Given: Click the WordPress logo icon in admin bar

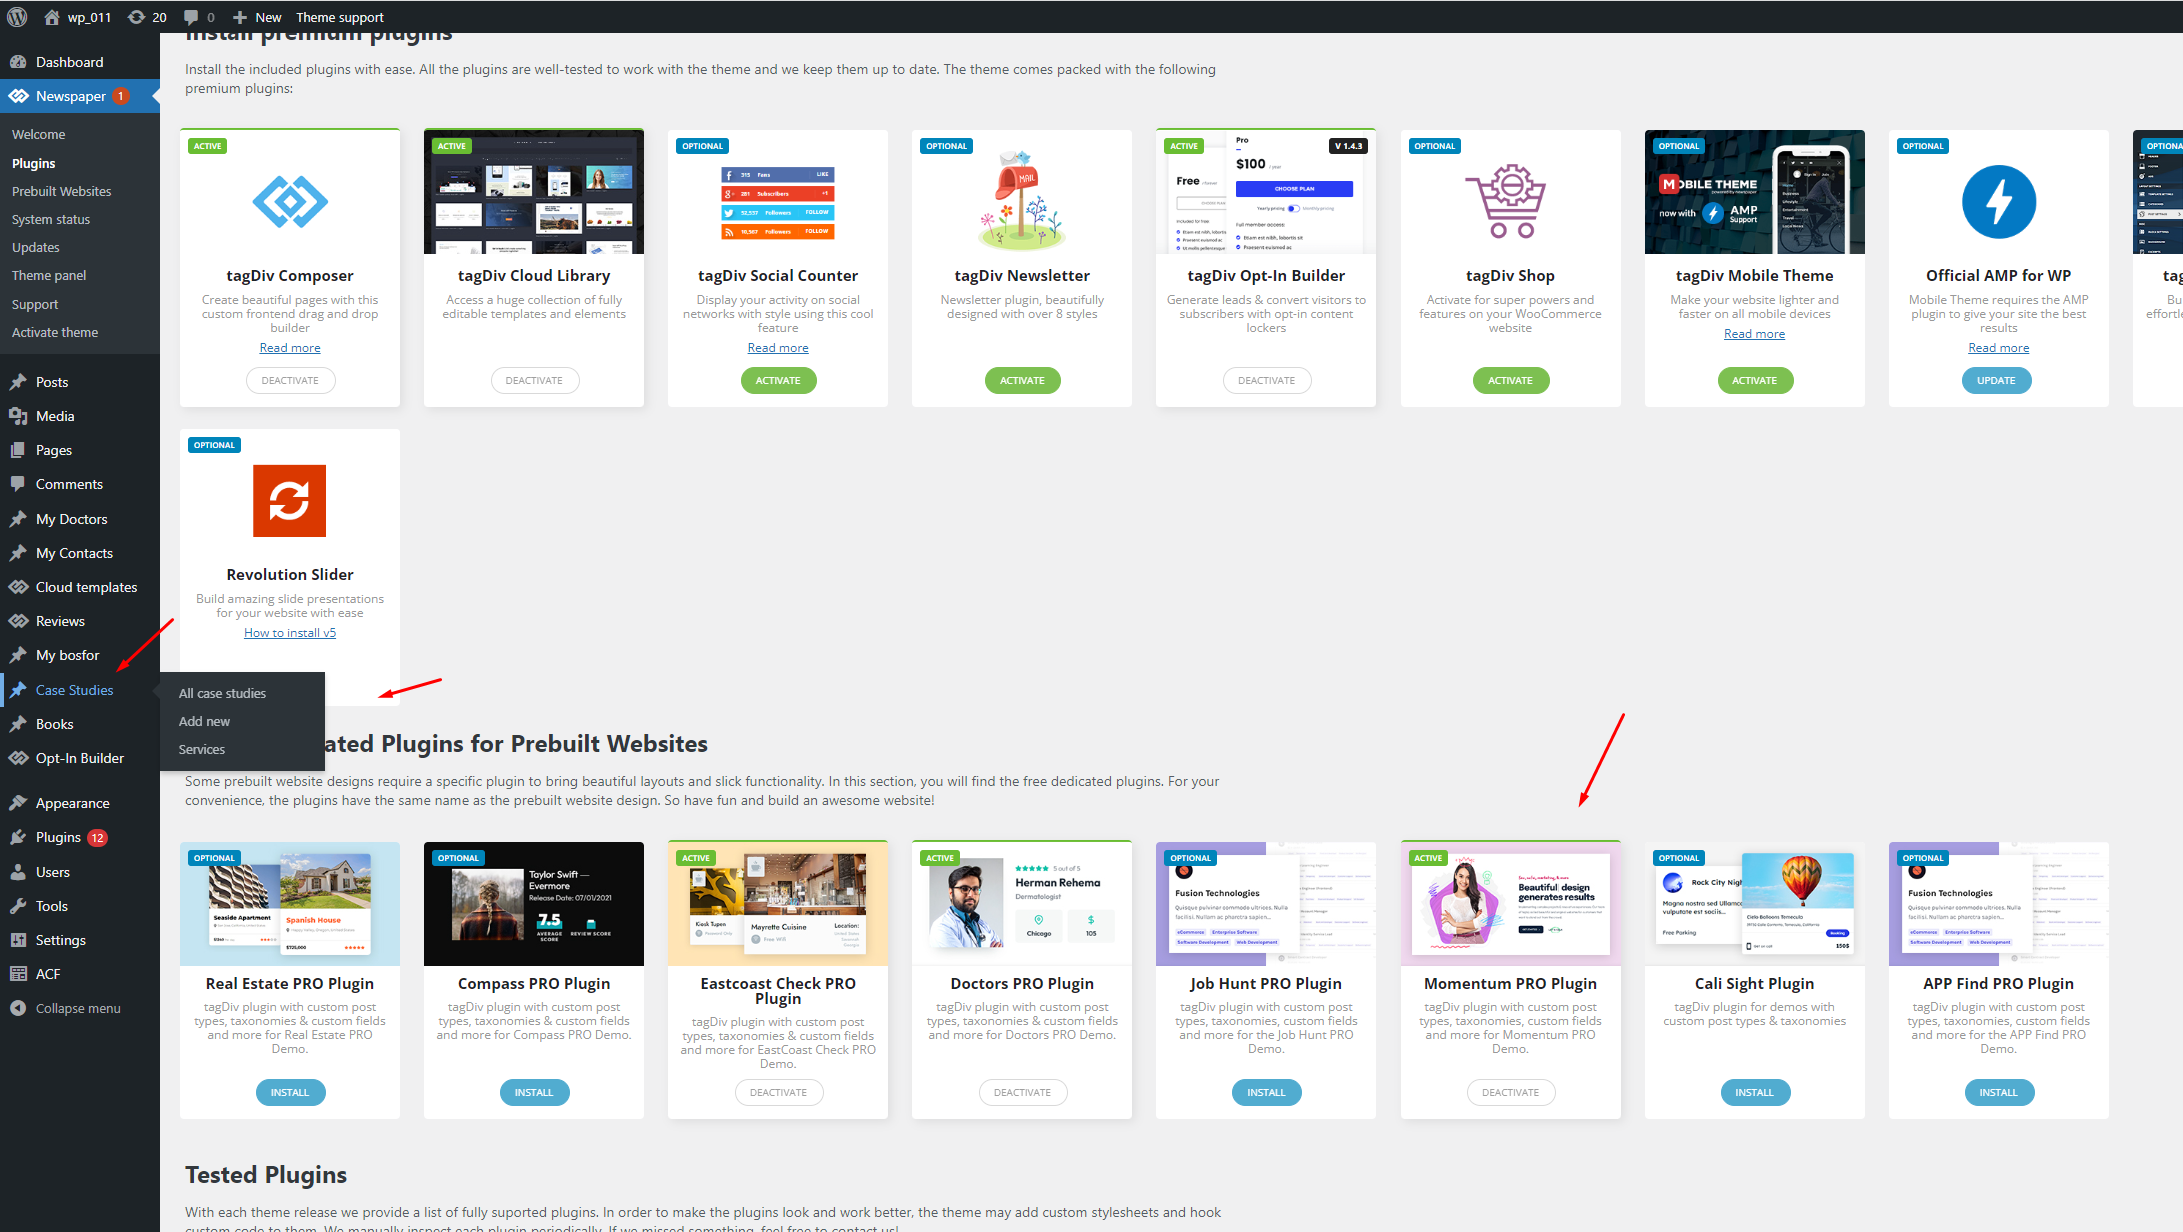Looking at the screenshot, I should pos(17,17).
